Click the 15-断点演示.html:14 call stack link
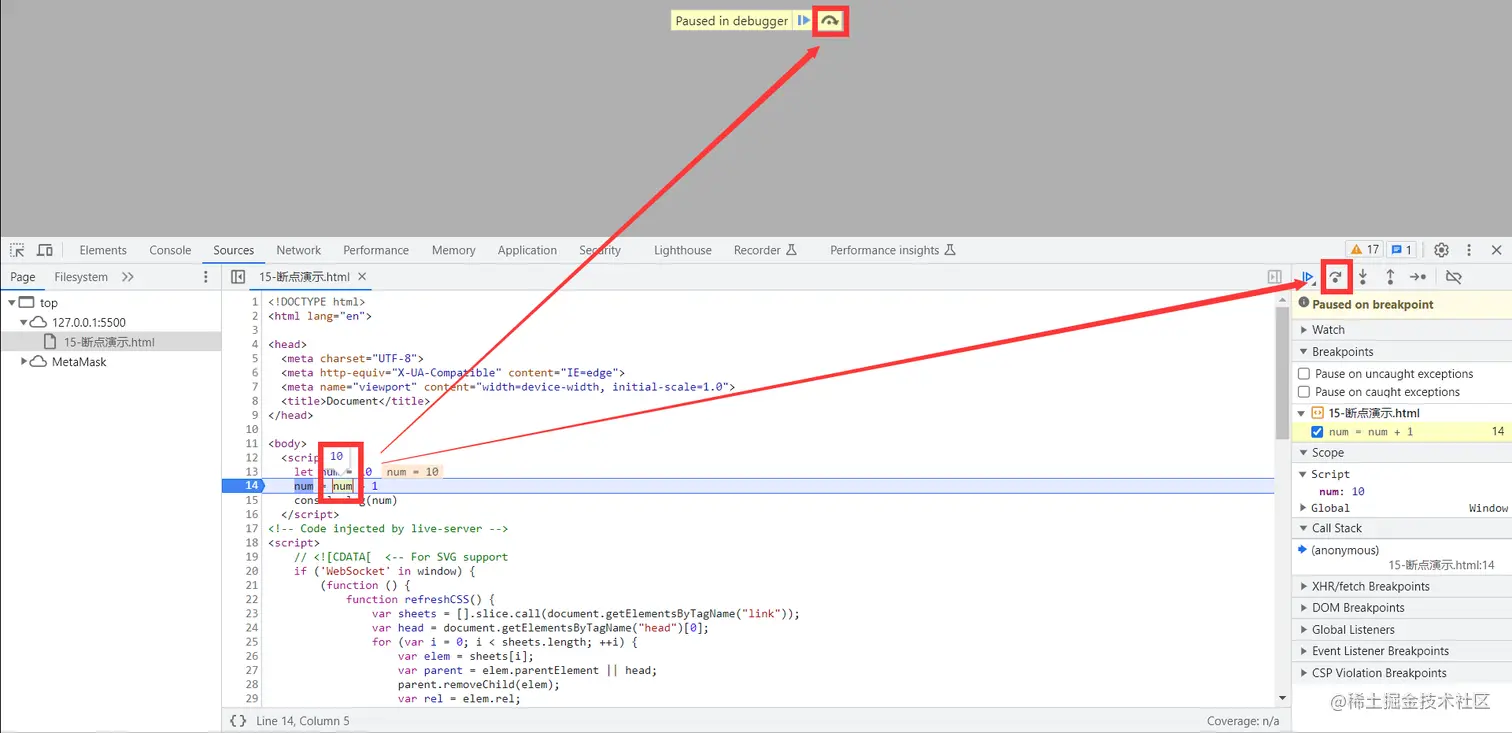This screenshot has width=1512, height=733. point(1441,565)
